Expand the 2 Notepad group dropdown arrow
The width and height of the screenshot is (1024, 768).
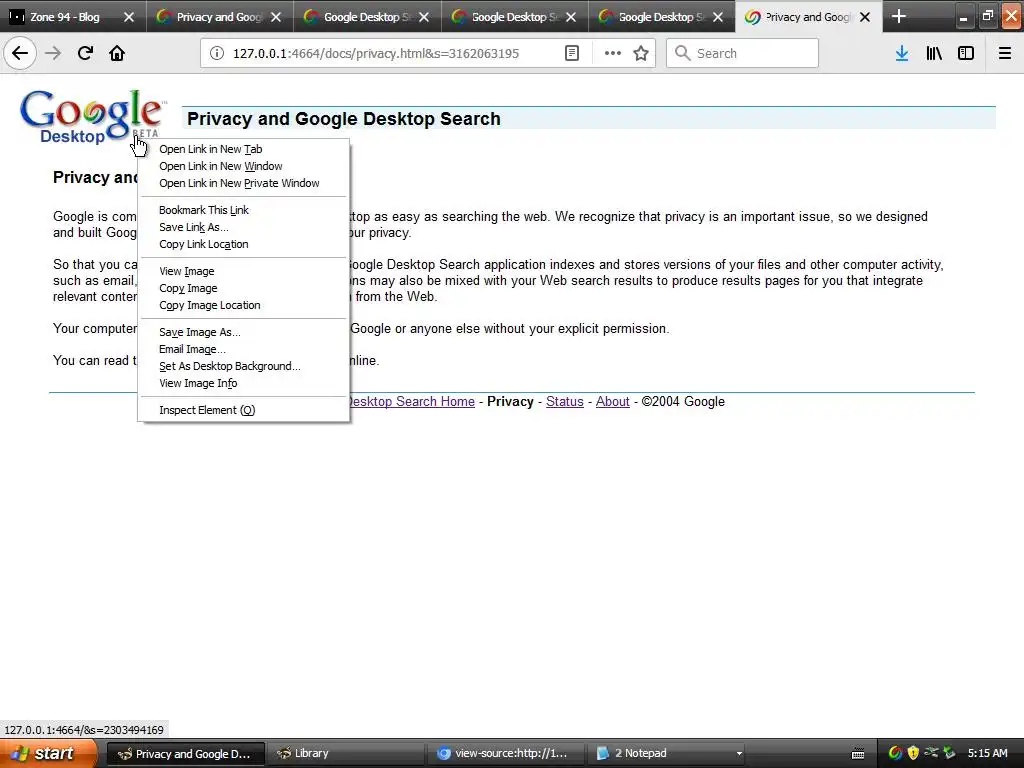point(739,754)
